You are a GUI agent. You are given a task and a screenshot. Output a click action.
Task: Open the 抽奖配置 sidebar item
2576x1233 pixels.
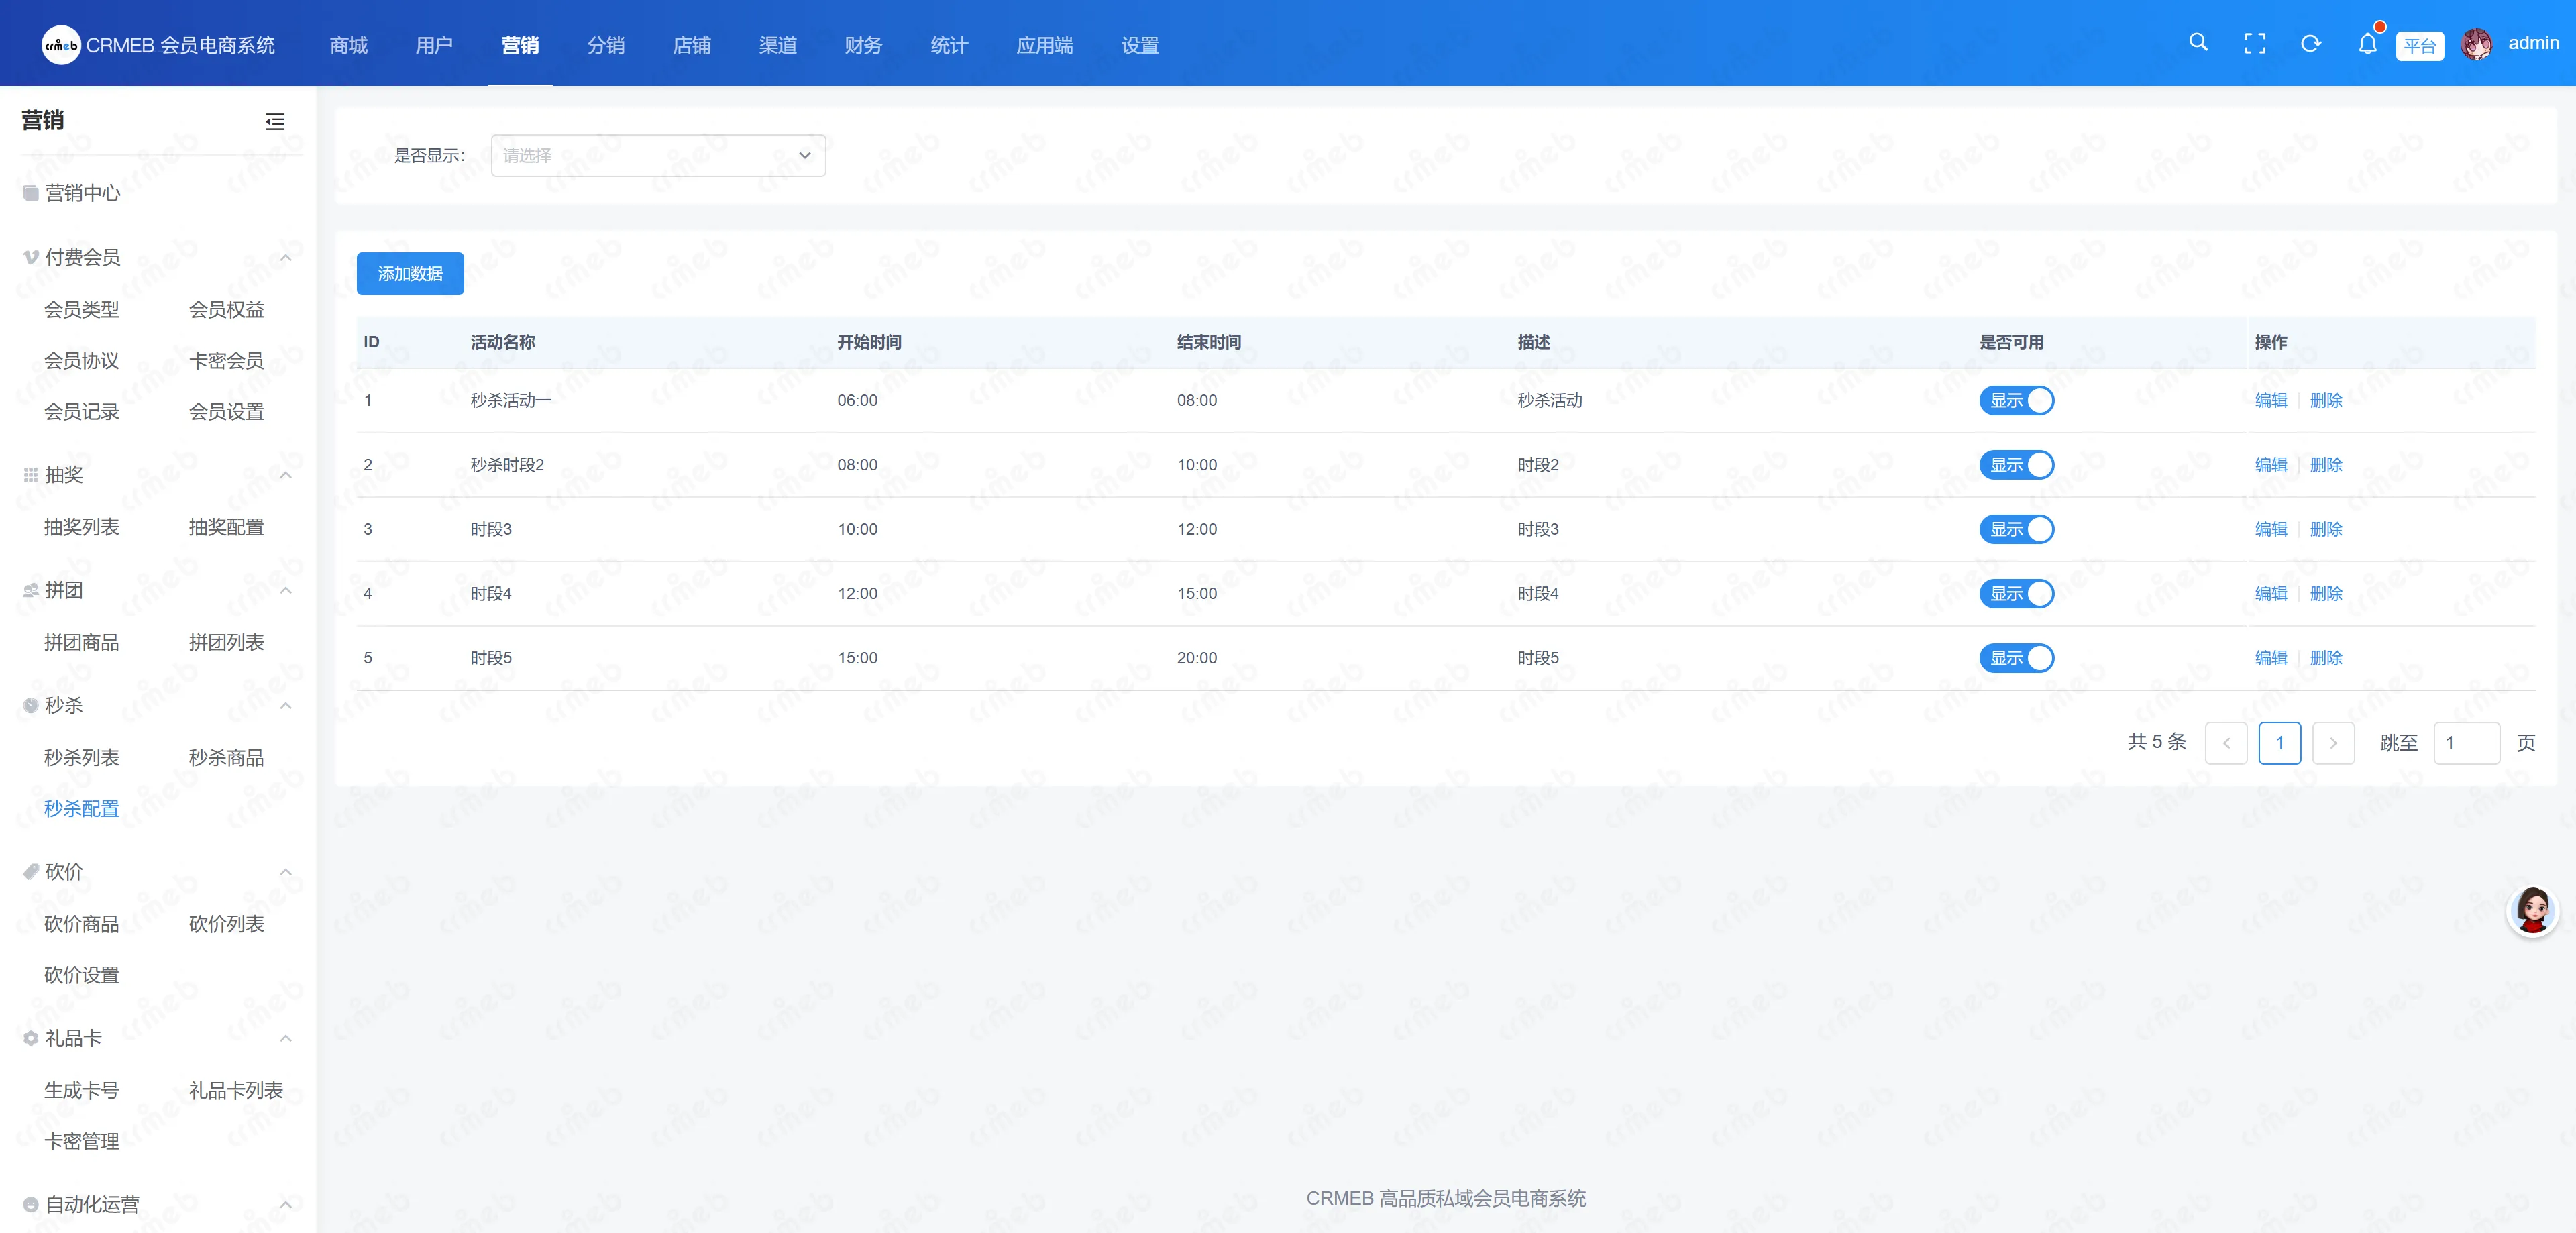tap(227, 527)
